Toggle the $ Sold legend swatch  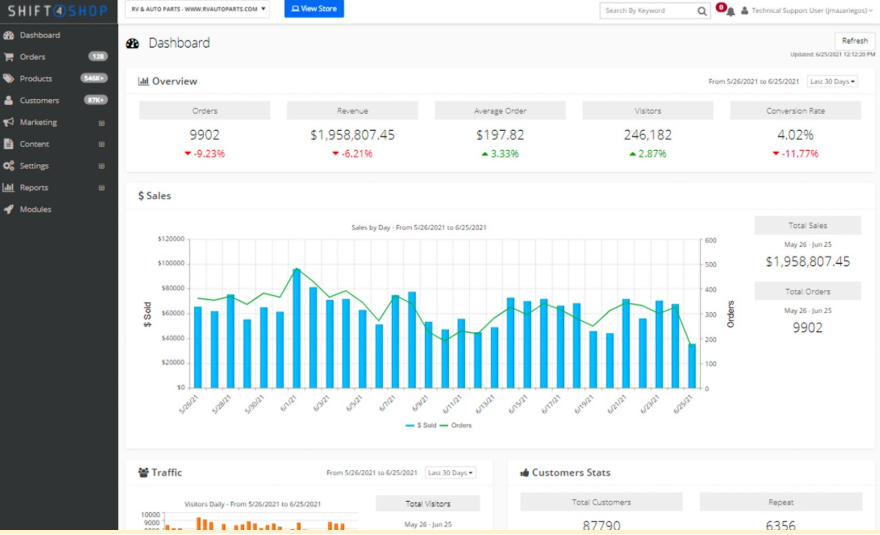410,426
